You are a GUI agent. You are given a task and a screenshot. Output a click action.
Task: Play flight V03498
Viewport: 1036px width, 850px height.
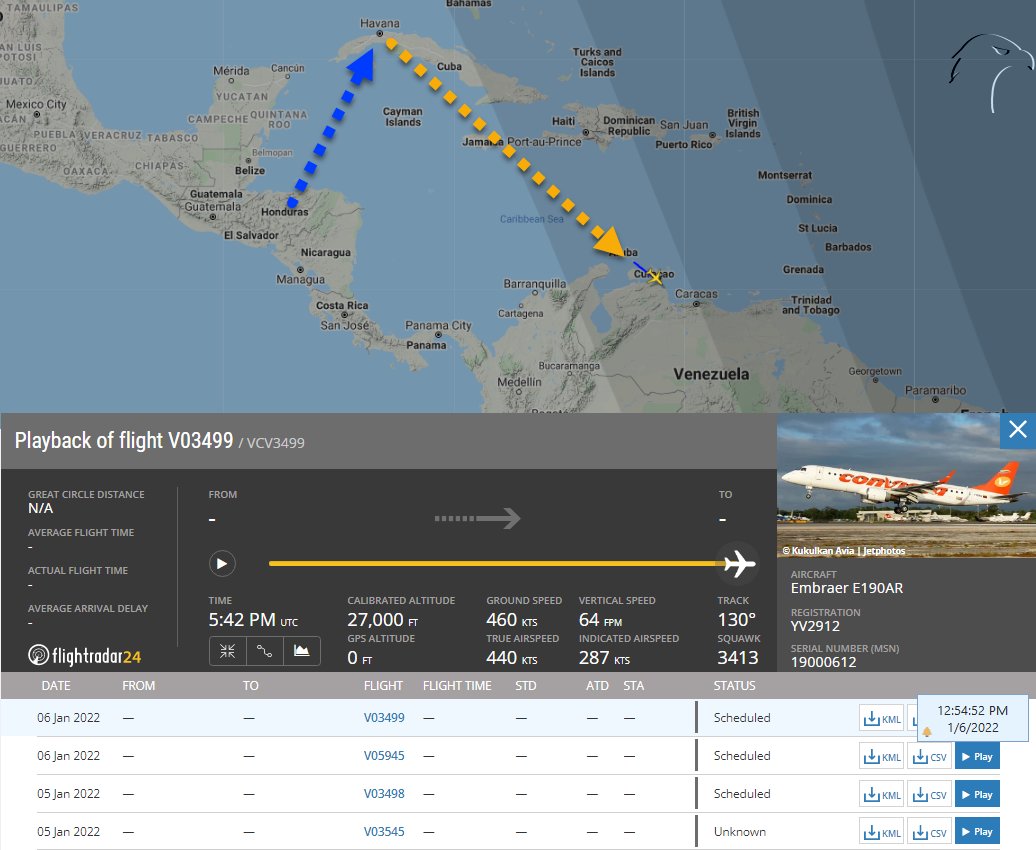(x=977, y=794)
